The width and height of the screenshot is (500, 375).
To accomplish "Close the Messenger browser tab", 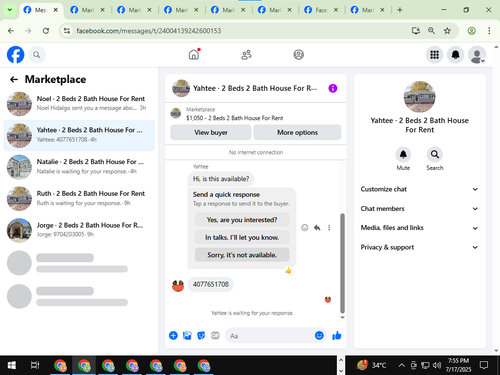I will tap(56, 10).
